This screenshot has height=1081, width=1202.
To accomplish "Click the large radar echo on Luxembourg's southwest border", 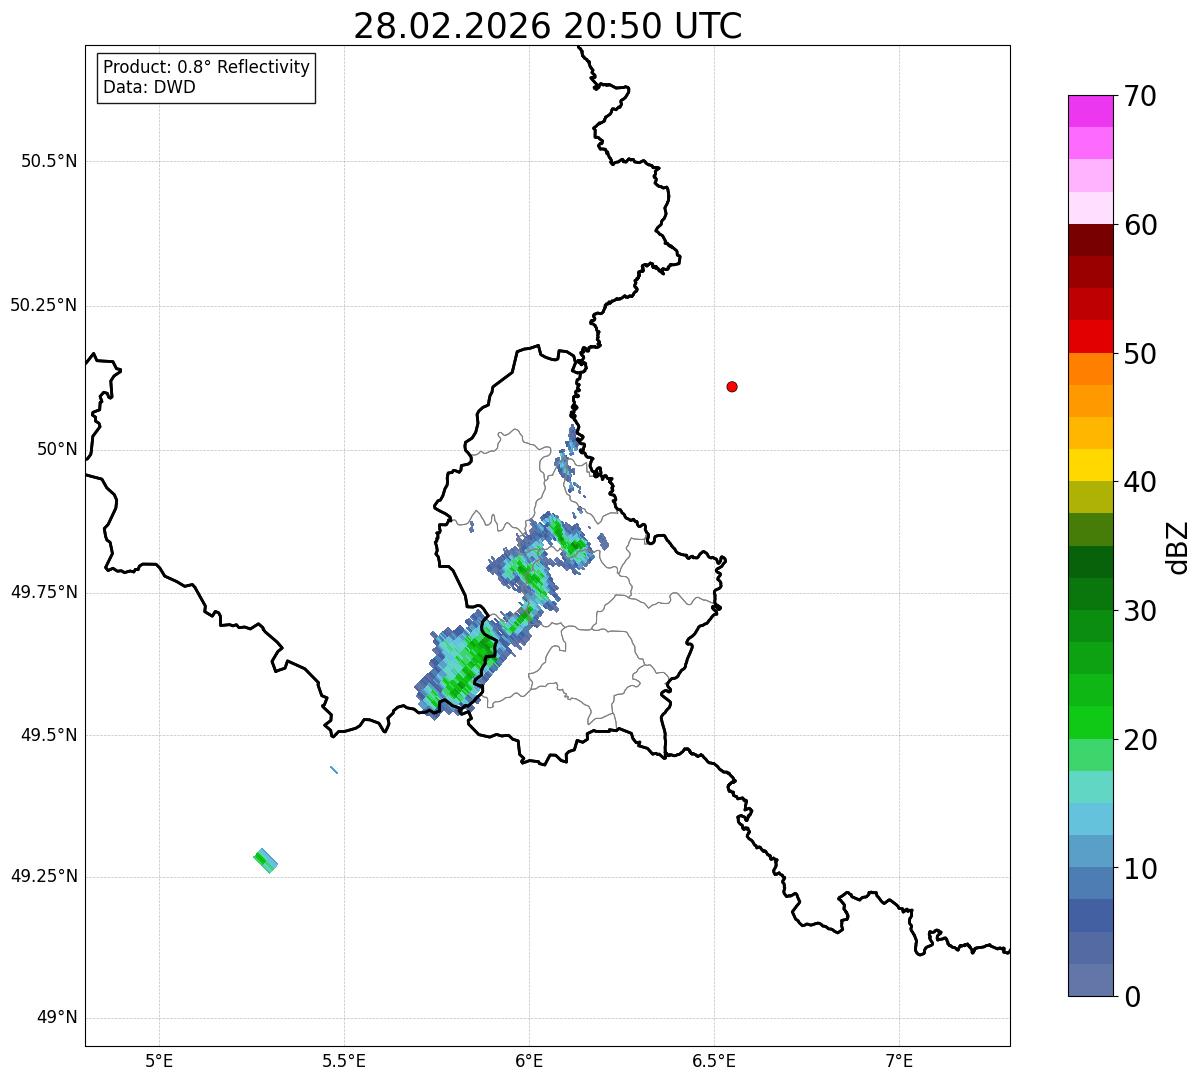I will pos(462,664).
